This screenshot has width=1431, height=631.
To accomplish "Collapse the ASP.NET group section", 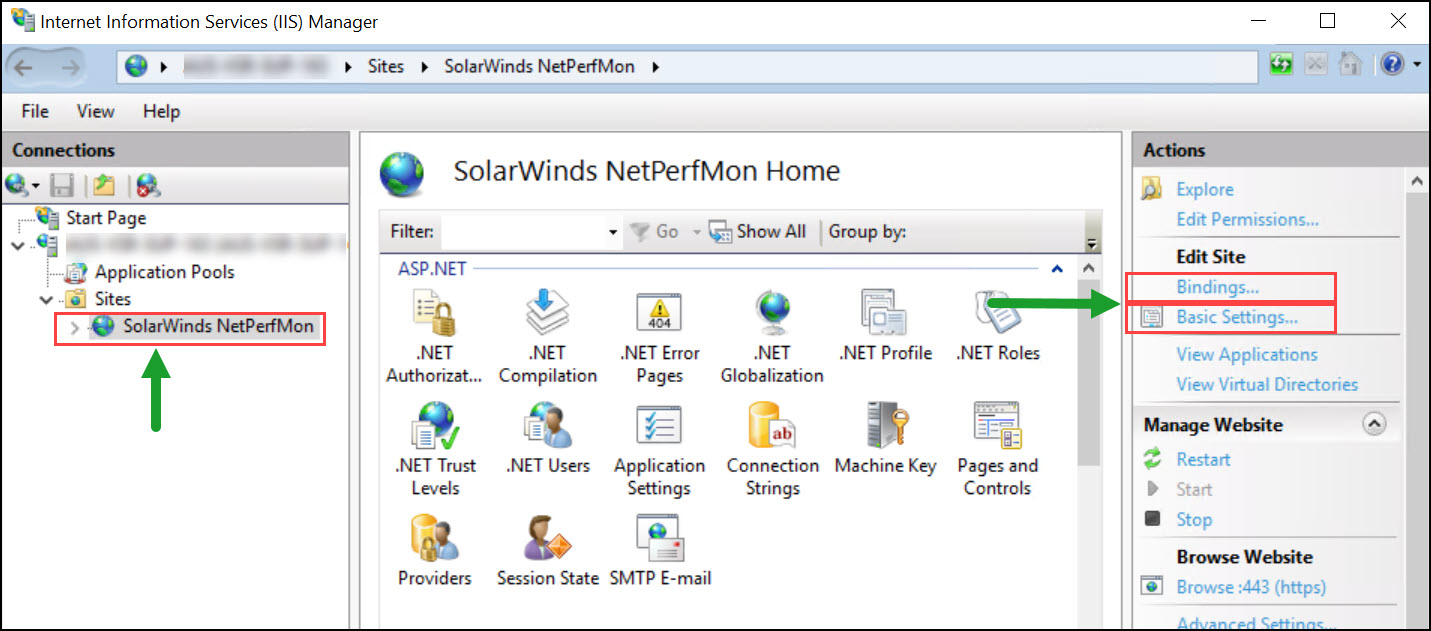I will pyautogui.click(x=1056, y=269).
